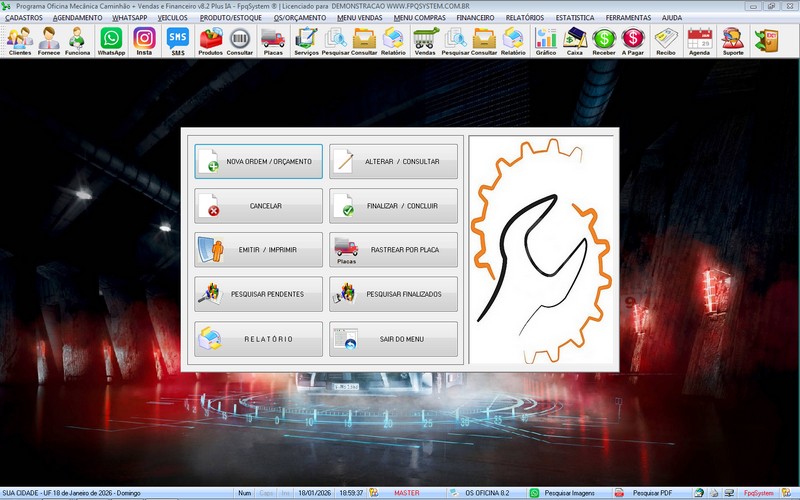Click Pesquisar icon right of Serviços
The height and width of the screenshot is (500, 800).
pyautogui.click(x=336, y=41)
